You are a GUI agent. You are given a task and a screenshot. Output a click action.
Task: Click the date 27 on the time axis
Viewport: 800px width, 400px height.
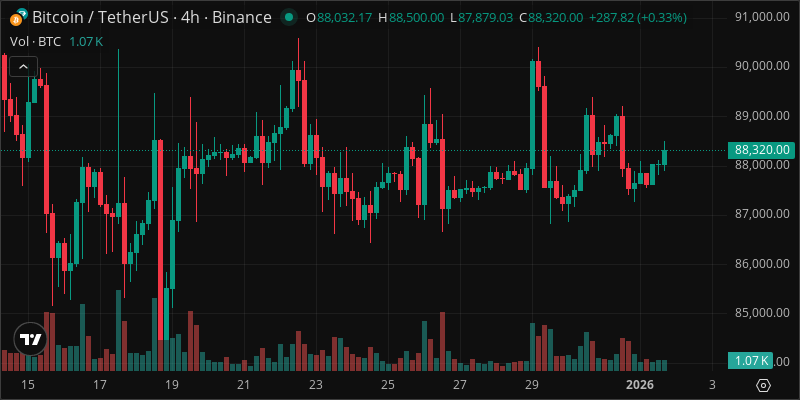[x=460, y=385]
